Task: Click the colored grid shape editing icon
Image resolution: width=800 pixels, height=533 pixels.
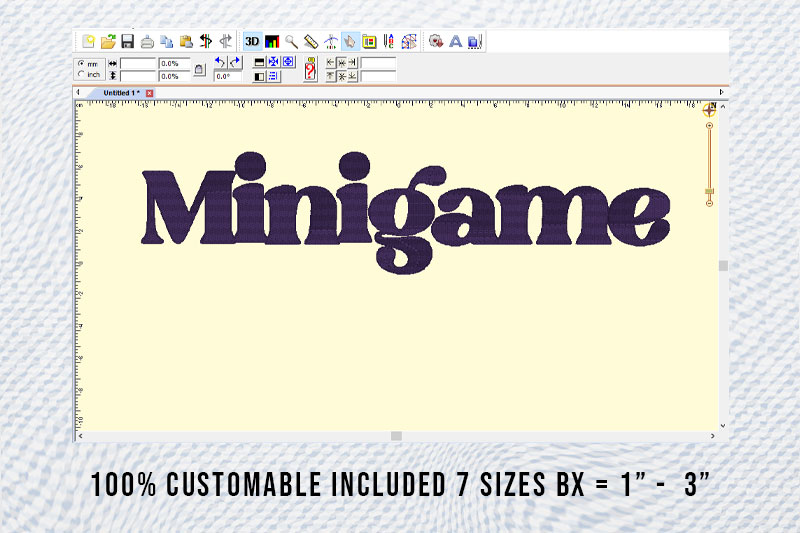Action: point(409,41)
